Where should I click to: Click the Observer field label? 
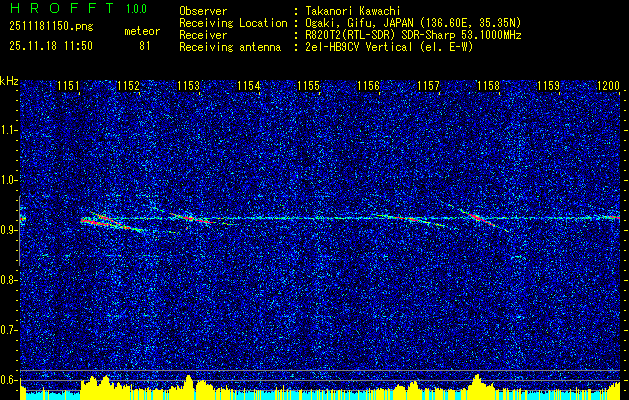point(203,11)
